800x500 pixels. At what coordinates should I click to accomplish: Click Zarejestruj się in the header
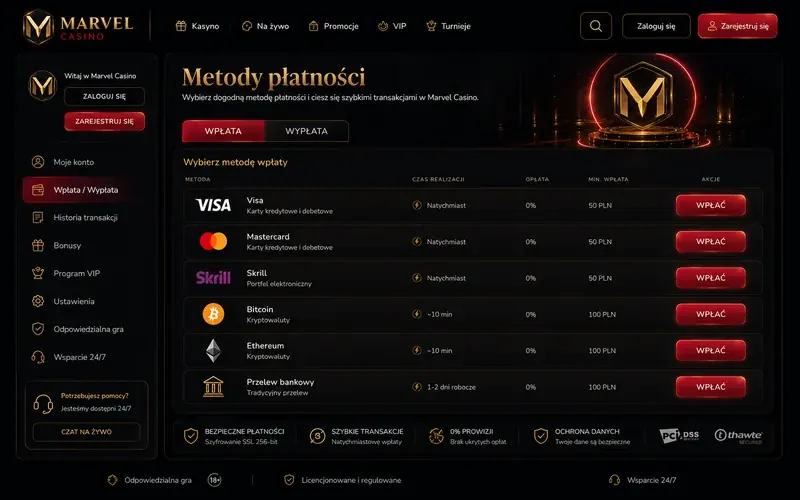coord(737,26)
